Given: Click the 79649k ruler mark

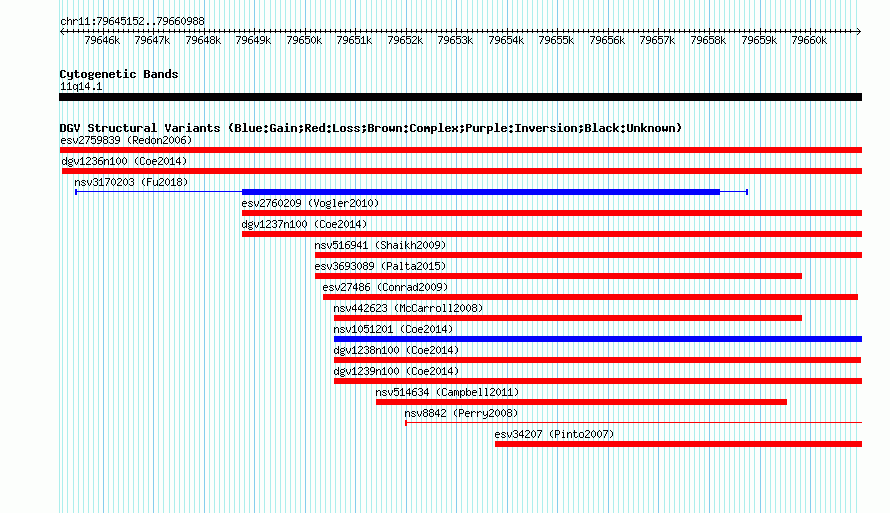Looking at the screenshot, I should 253,40.
